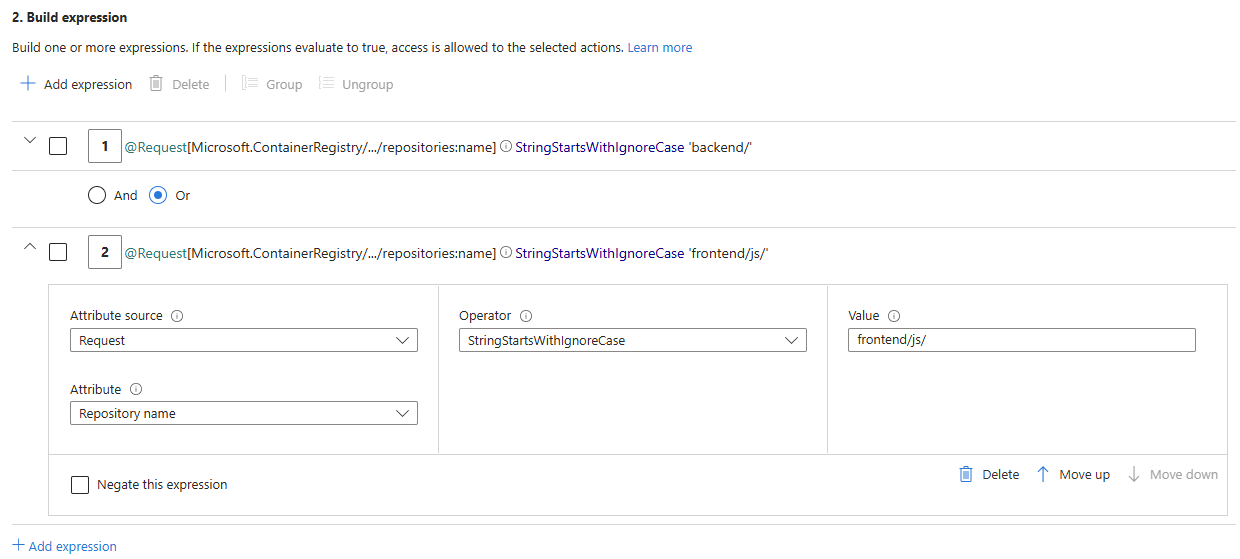The width and height of the screenshot is (1240, 559).
Task: Enable Negate this expression checkbox
Action: pos(80,485)
